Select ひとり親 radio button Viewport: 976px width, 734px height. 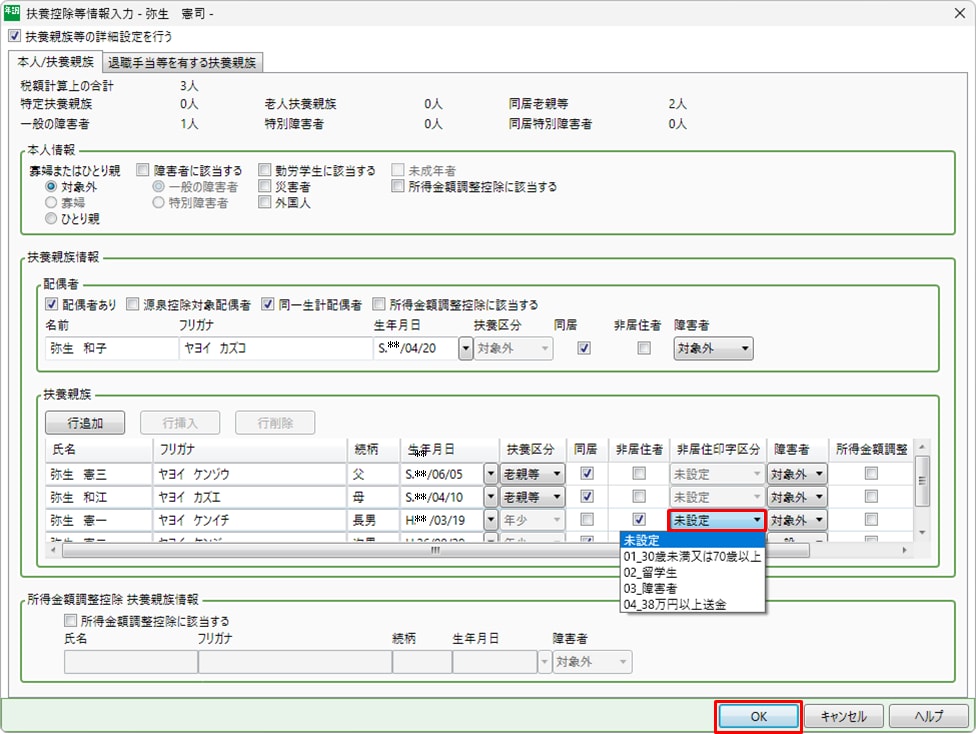pos(51,218)
